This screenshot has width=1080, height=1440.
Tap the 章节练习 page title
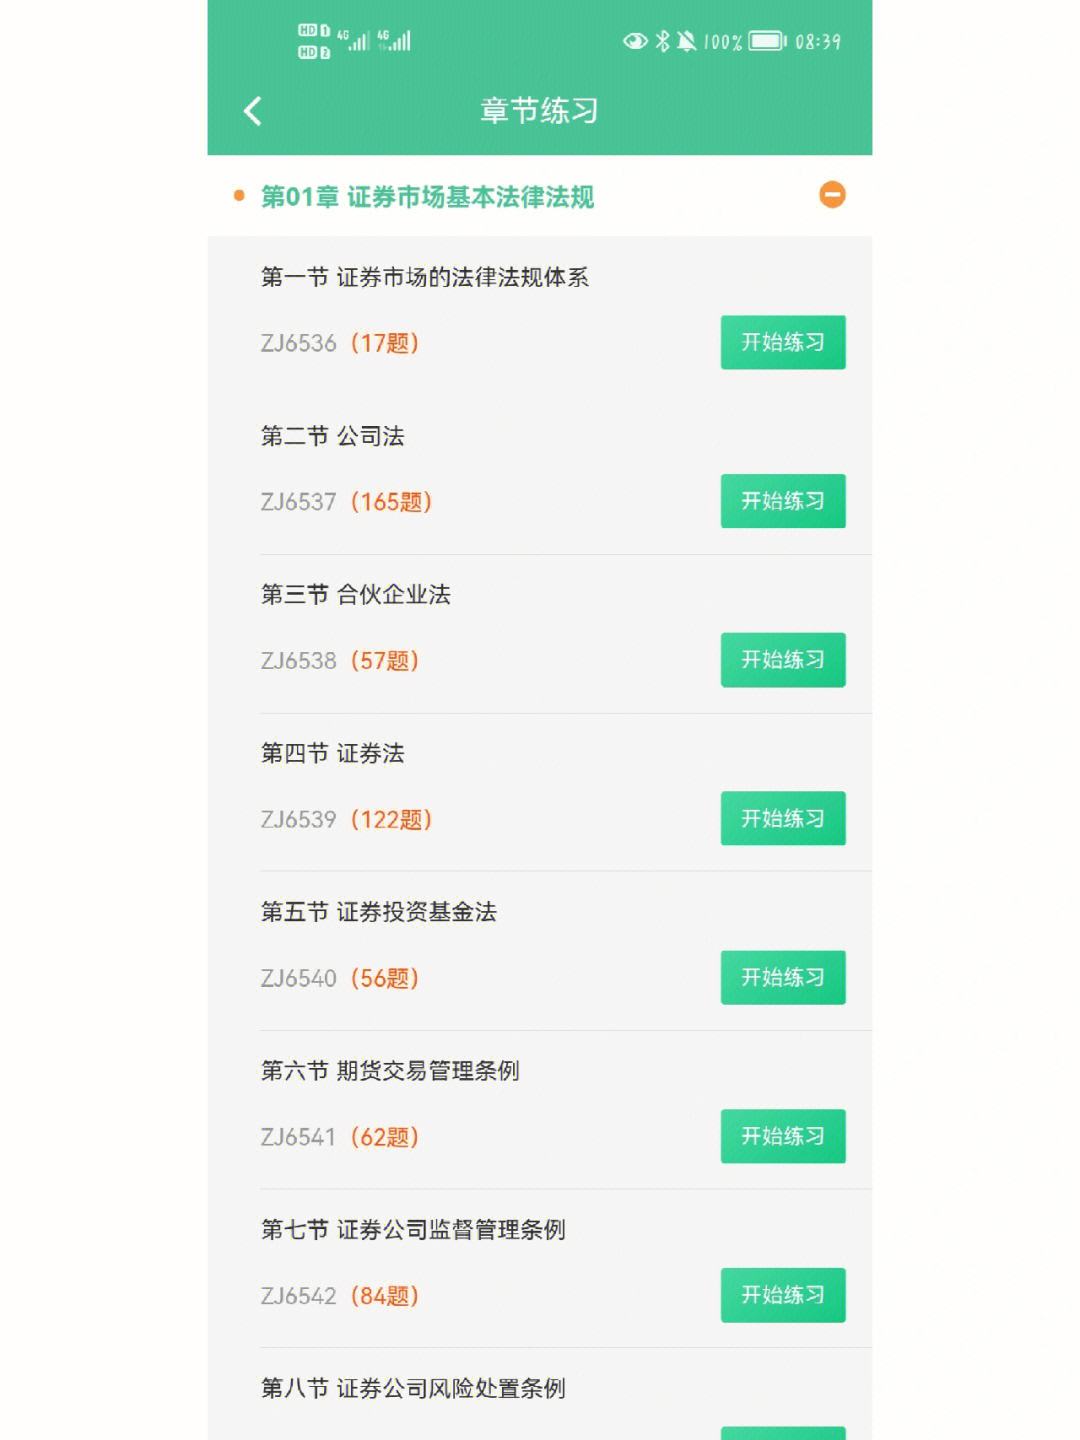(x=539, y=111)
